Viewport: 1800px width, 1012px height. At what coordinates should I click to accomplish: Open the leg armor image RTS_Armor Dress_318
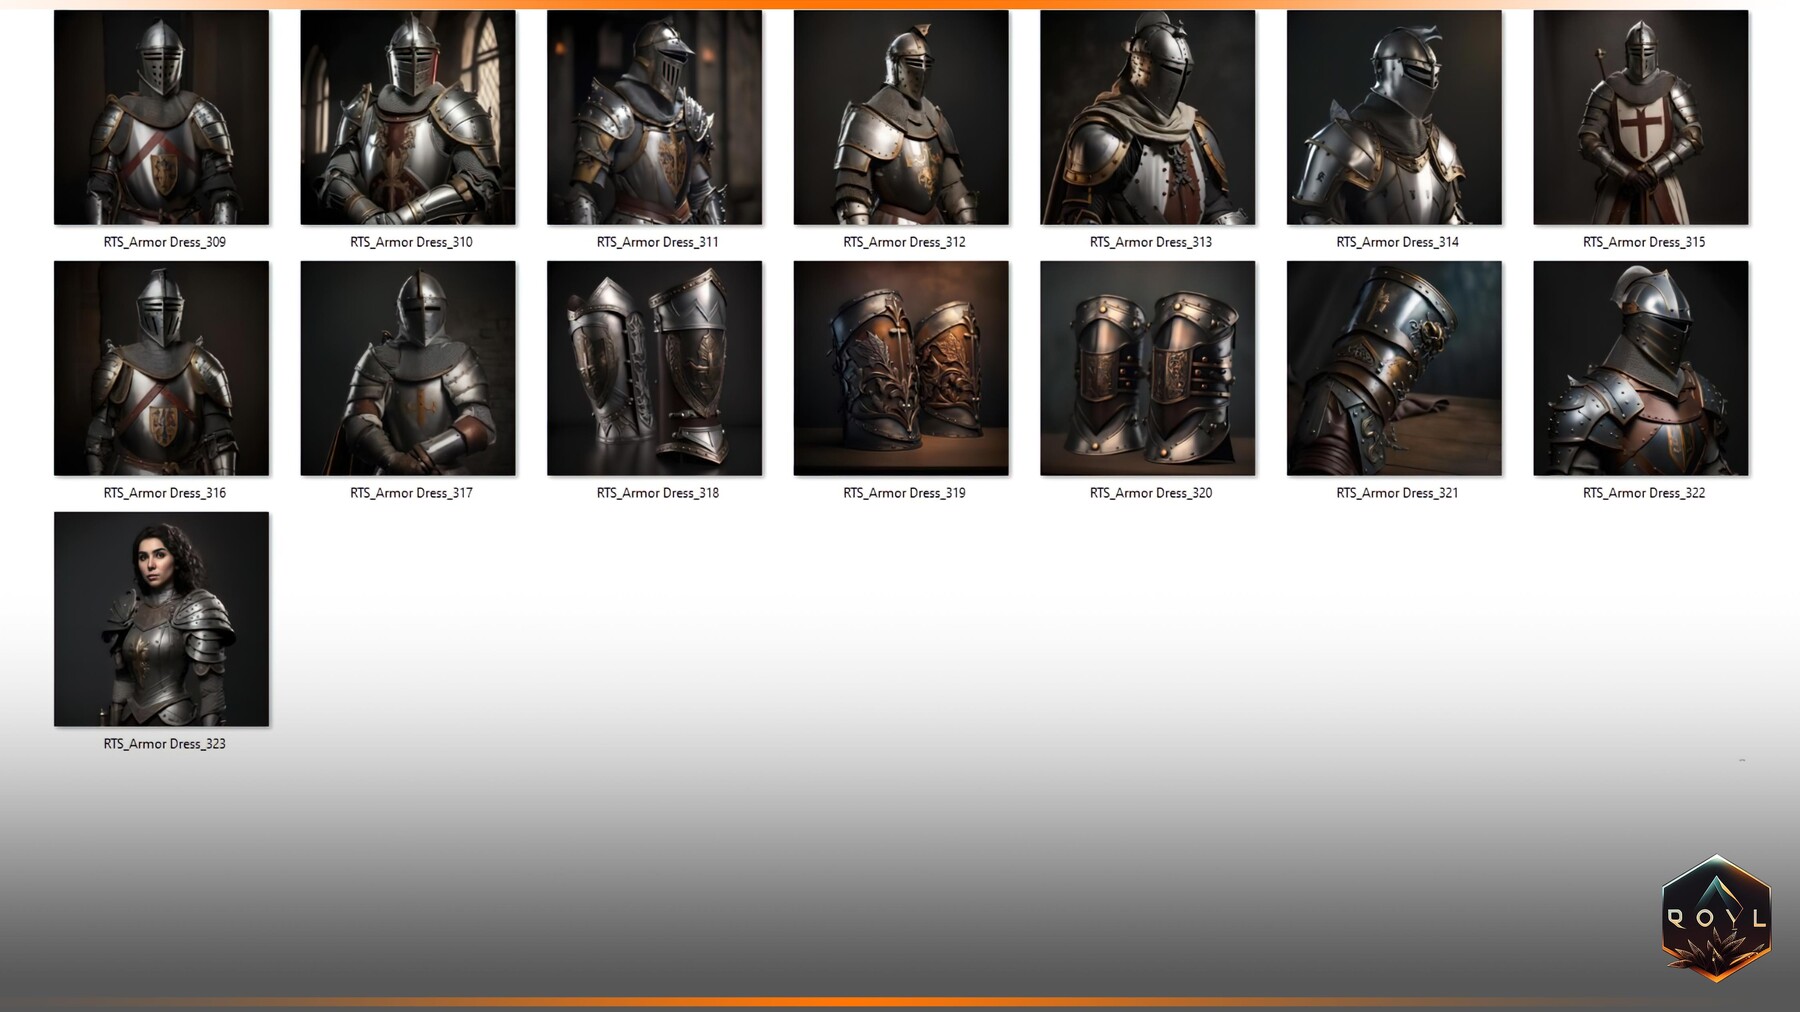coord(655,368)
